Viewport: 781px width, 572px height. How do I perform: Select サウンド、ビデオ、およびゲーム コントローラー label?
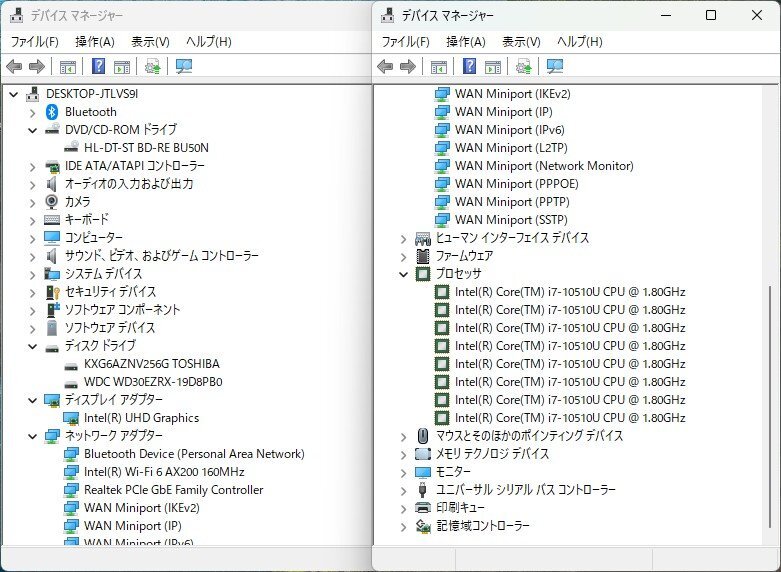[x=162, y=256]
